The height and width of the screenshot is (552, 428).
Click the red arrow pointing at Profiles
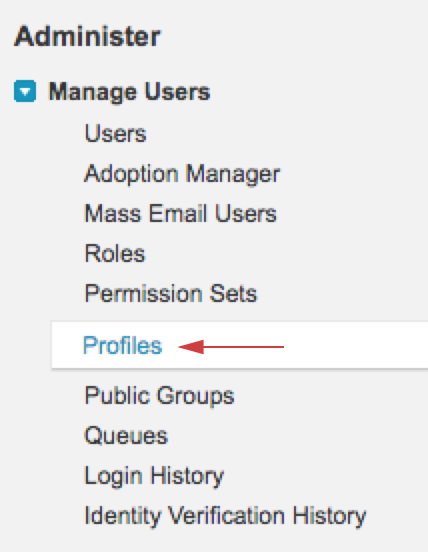[x=231, y=347]
